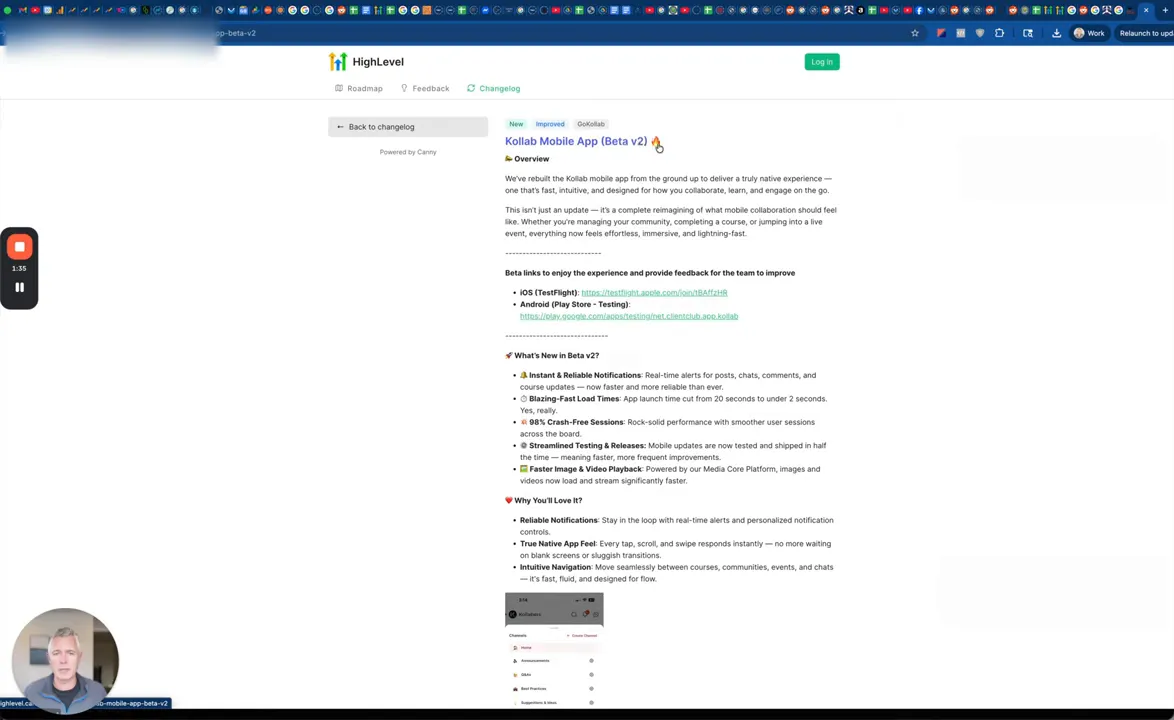Open a new browser tab with plus
This screenshot has height=720, width=1174.
point(1164,10)
